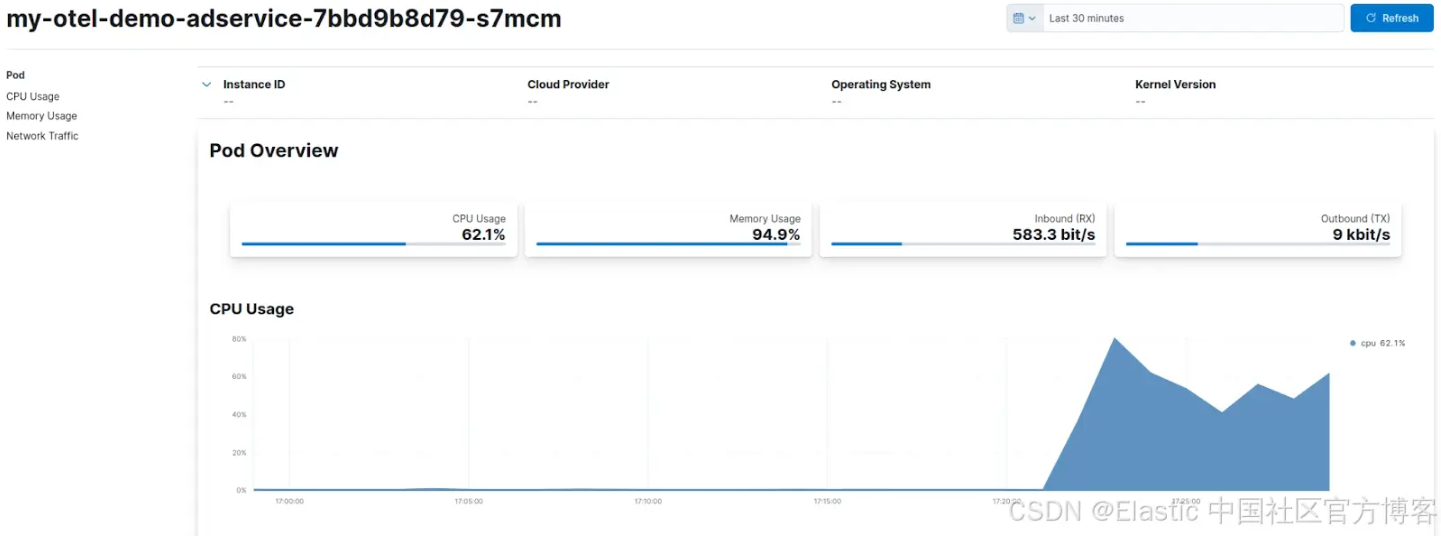Click the peak of the CPU area chart
The width and height of the screenshot is (1441, 537).
[1114, 340]
